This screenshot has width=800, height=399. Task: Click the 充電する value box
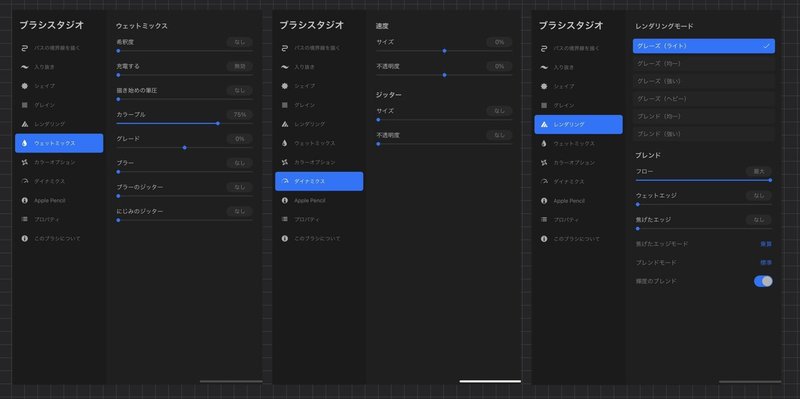[x=240, y=66]
